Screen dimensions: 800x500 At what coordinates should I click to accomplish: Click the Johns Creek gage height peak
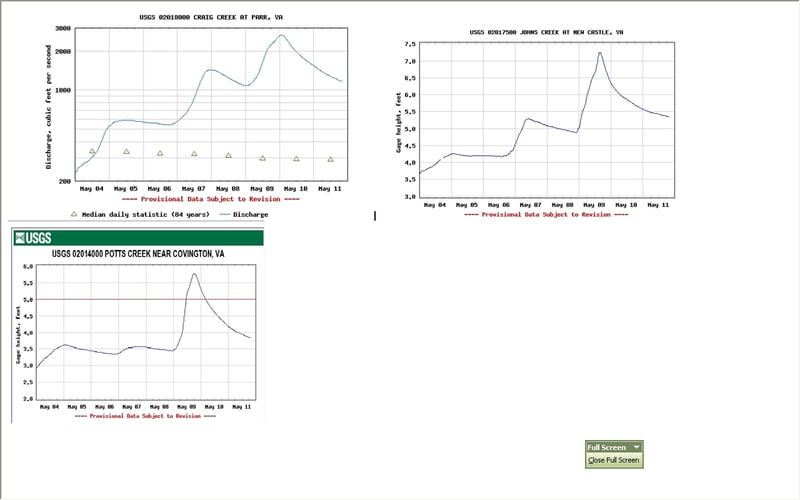[x=599, y=53]
